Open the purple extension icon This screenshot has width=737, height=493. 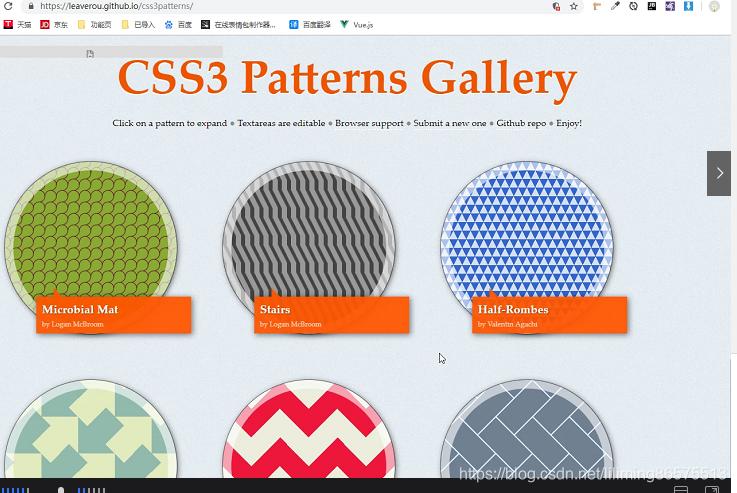(x=670, y=6)
